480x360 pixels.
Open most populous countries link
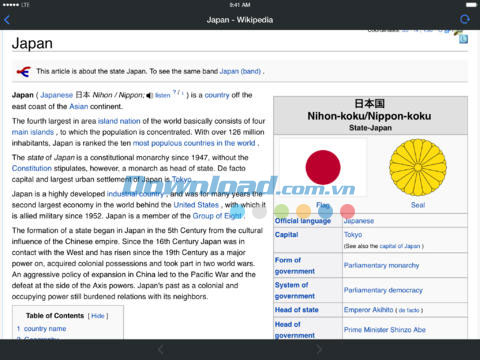(x=194, y=143)
